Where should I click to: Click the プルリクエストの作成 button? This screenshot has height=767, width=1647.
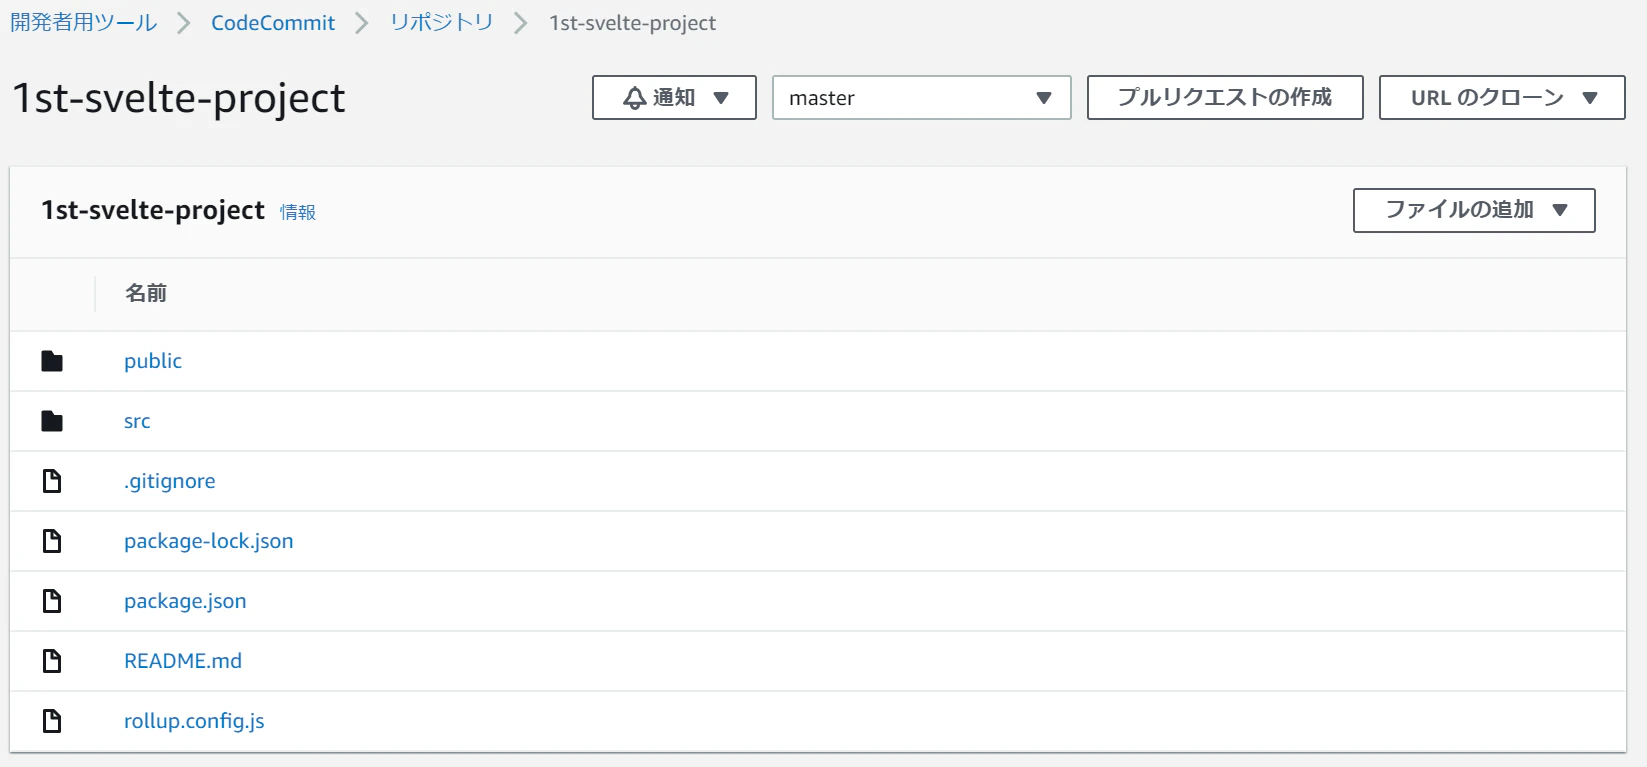[1225, 98]
